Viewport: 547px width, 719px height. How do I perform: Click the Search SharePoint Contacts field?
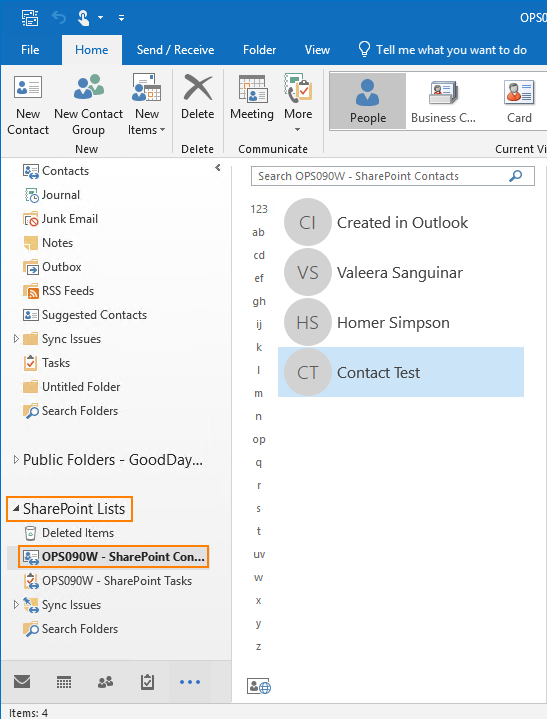tap(392, 176)
